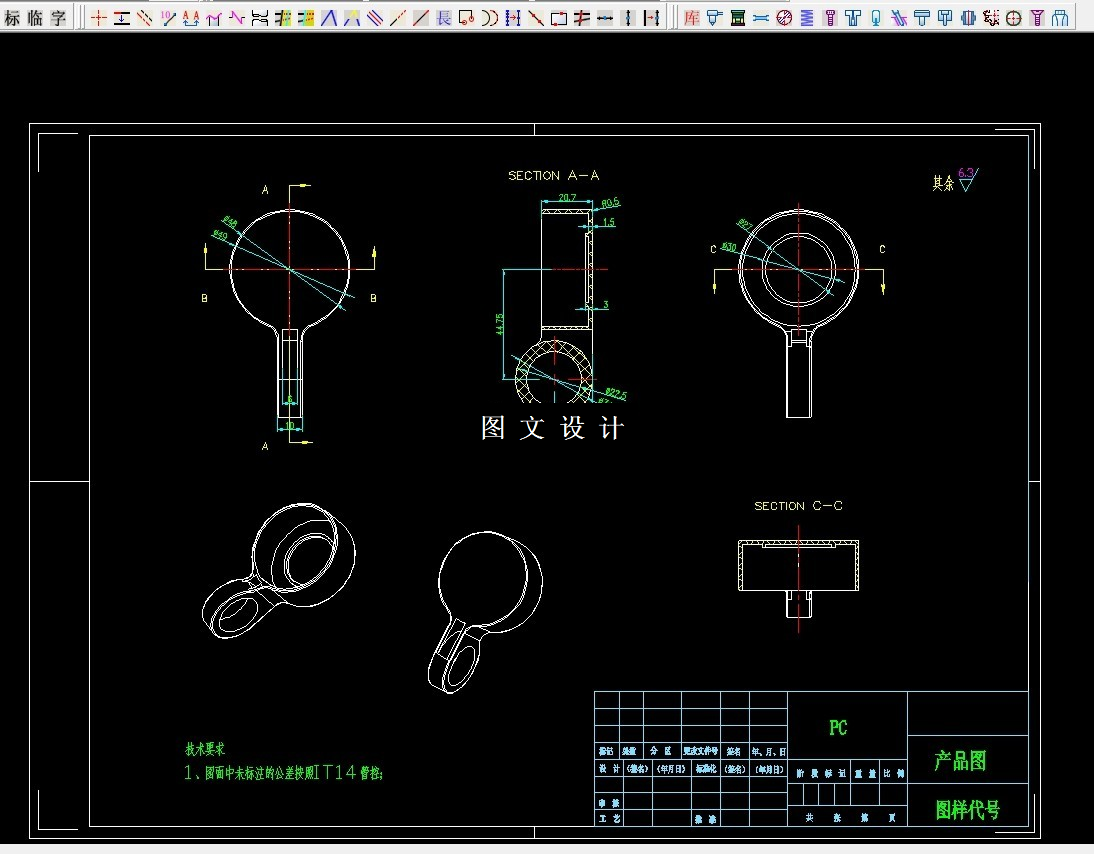The height and width of the screenshot is (854, 1094).
Task: Select the blue spring part icon
Action: pos(807,18)
